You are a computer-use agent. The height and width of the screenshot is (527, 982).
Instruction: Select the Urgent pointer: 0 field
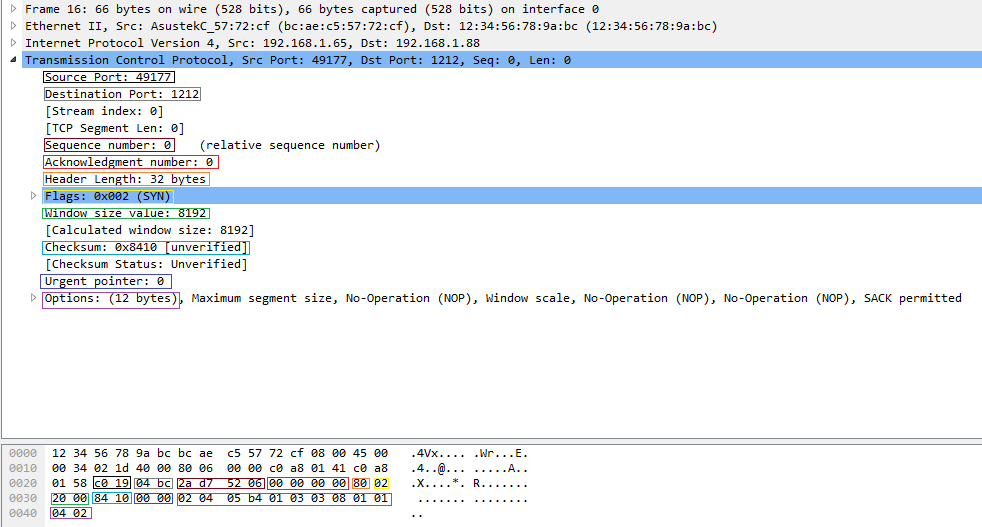105,281
